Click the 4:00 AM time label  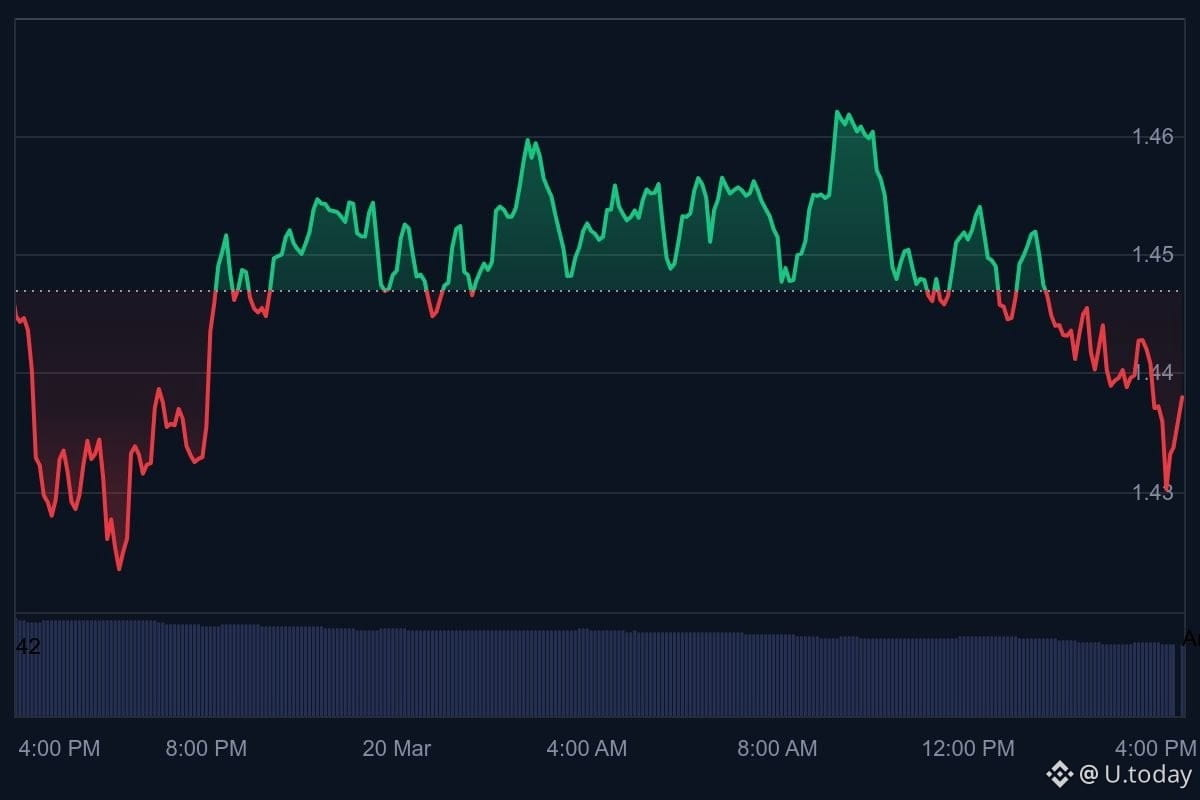586,748
